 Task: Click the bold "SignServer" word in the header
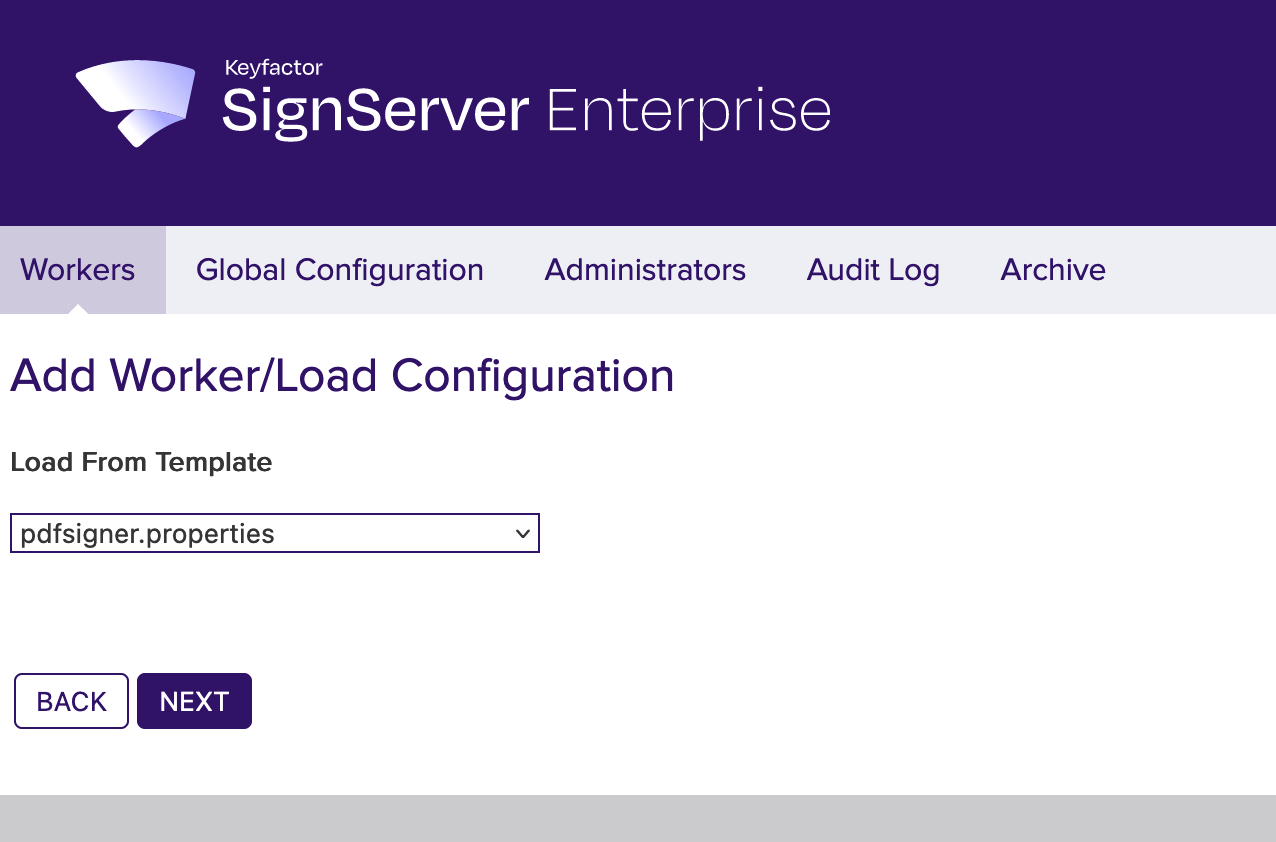(375, 111)
